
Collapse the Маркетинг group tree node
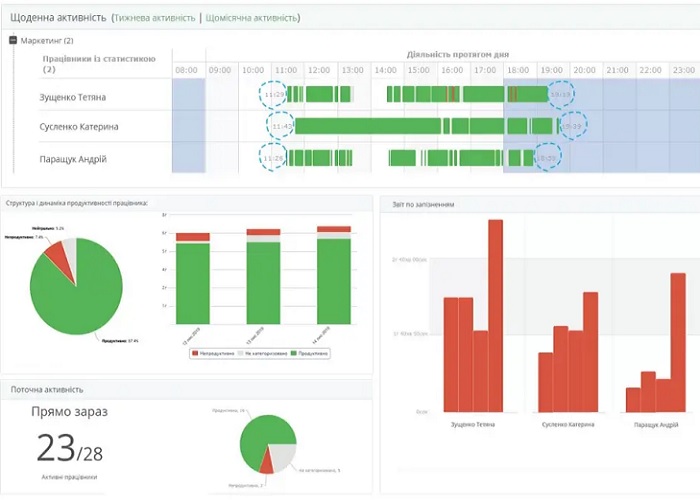13,41
